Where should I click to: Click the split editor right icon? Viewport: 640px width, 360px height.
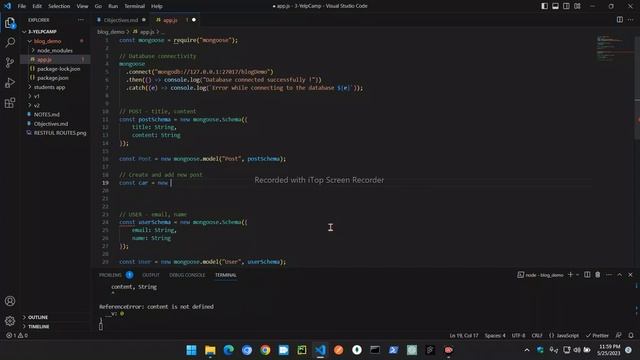coord(620,20)
